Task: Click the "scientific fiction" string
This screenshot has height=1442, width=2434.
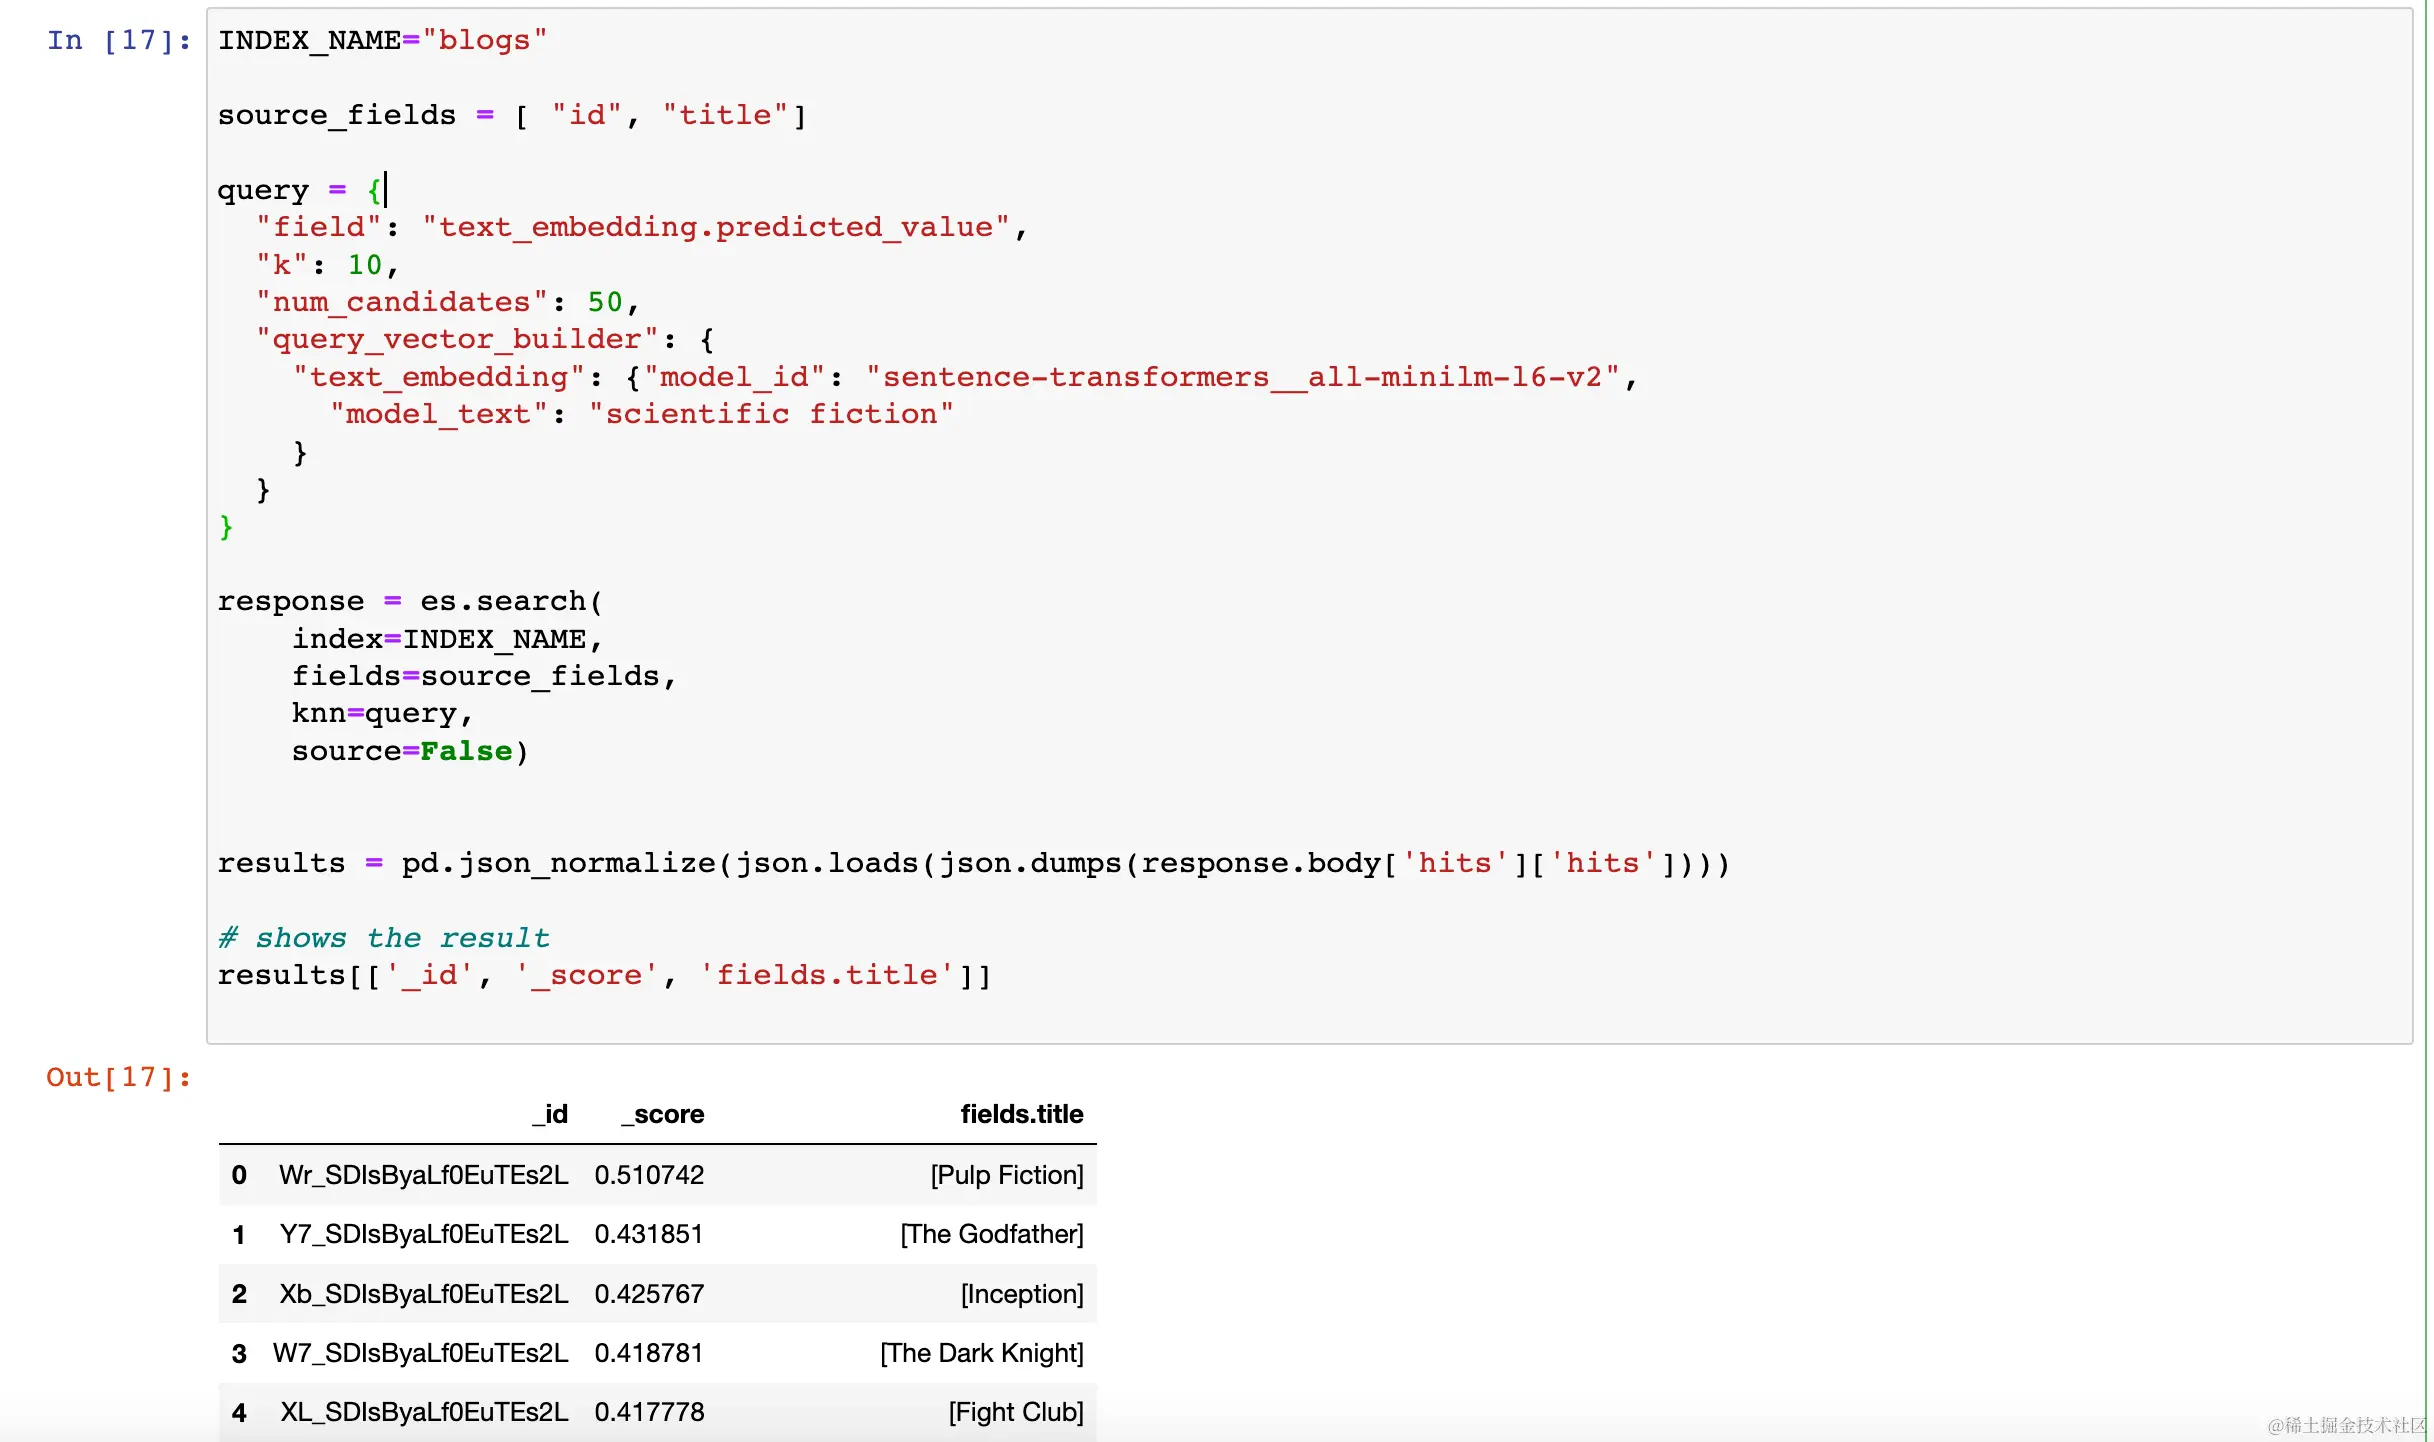Action: tap(770, 414)
